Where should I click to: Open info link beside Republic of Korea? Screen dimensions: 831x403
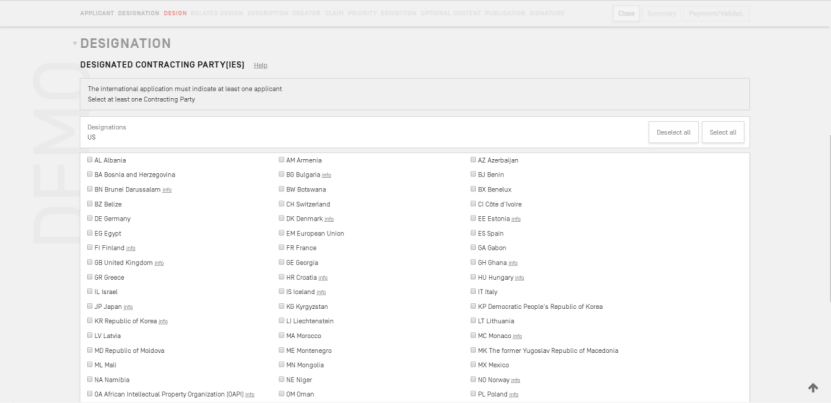(x=163, y=321)
